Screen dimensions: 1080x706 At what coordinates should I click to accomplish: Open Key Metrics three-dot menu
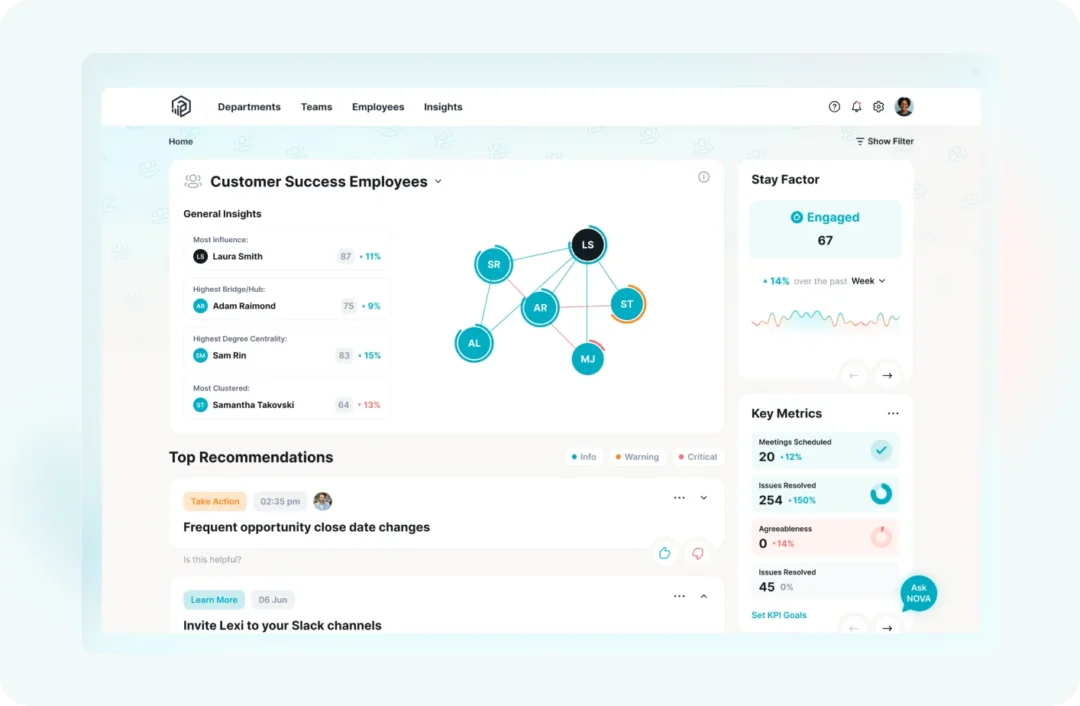(893, 413)
